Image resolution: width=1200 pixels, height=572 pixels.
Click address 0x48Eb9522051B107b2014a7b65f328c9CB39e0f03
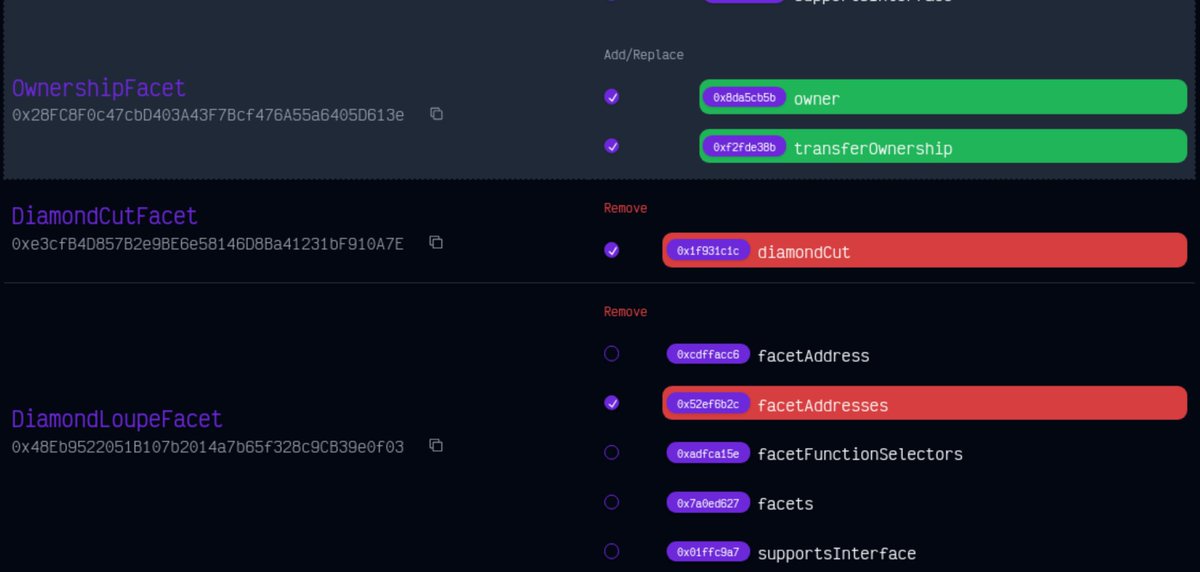tap(208, 447)
